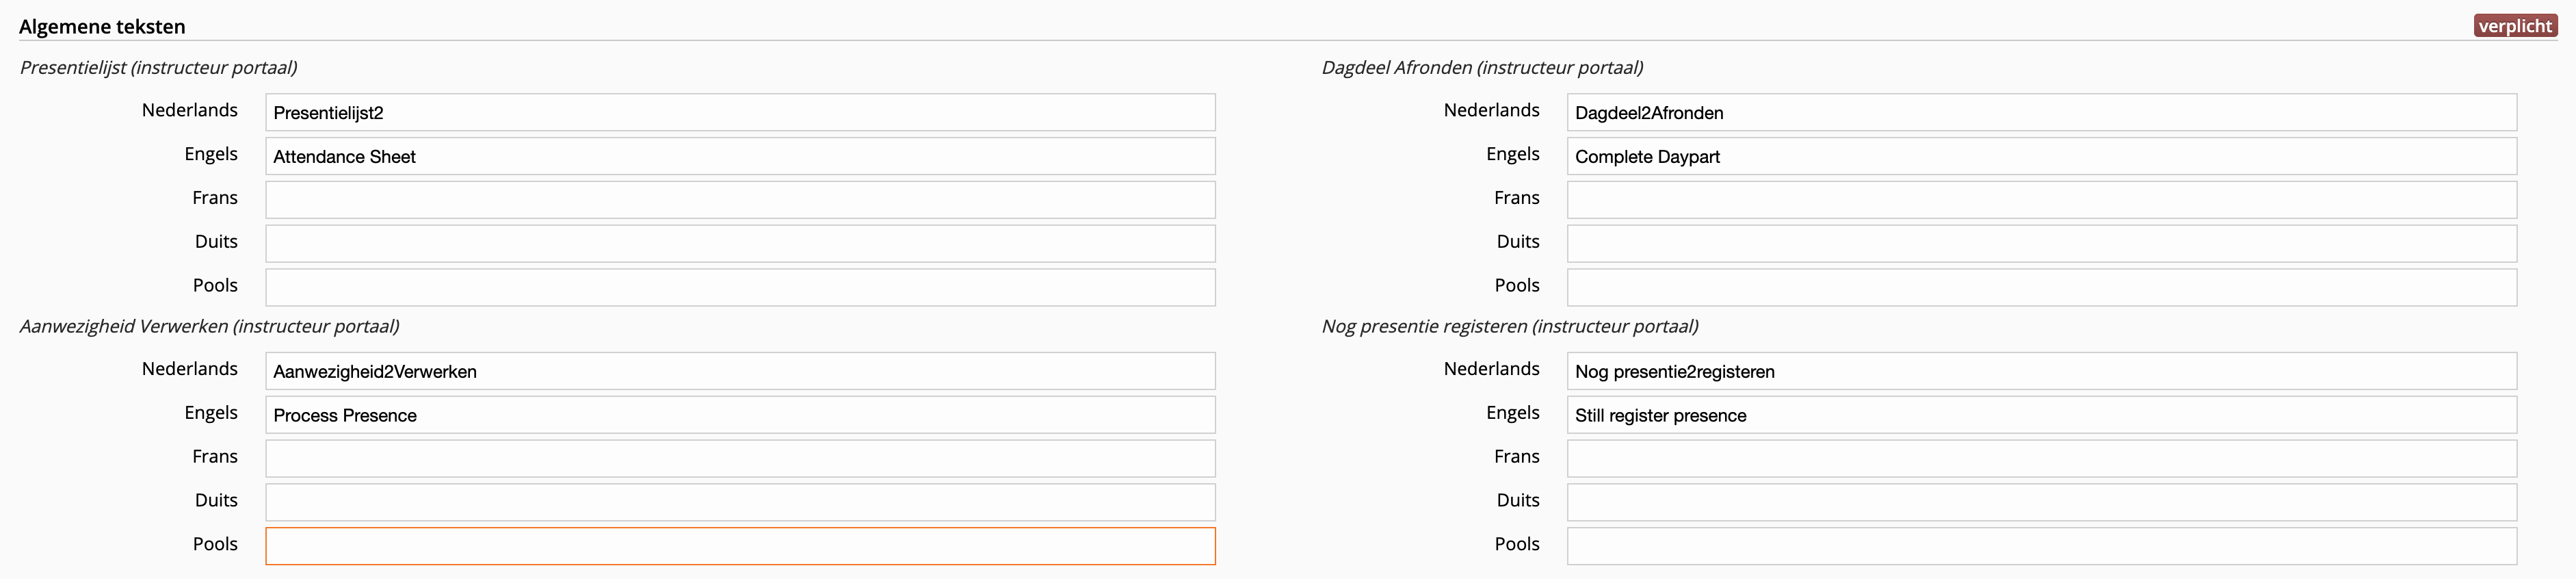Focus the Frans field under Presentielijst
Screen dimensions: 2576x579
pos(740,200)
